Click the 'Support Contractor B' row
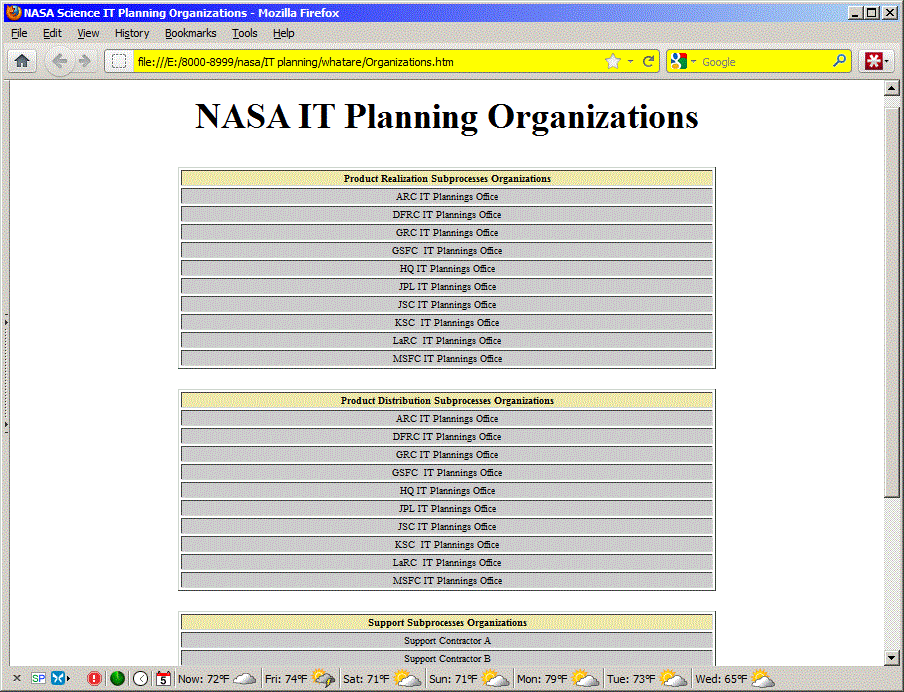Screen dimensions: 904x692 pos(447,659)
